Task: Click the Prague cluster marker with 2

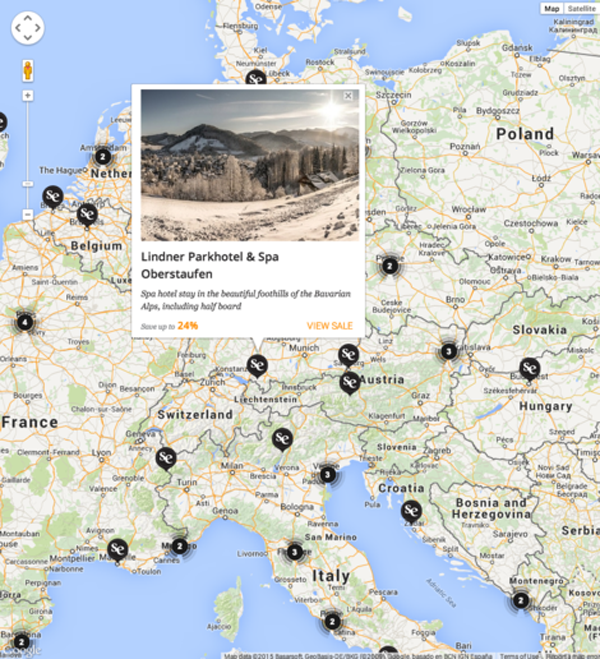Action: pyautogui.click(x=389, y=266)
